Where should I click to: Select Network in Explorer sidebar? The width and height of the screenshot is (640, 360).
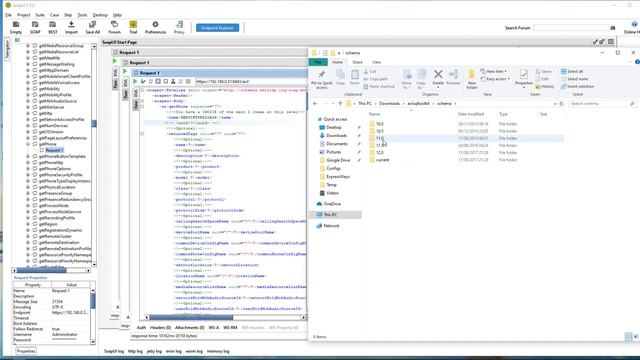(331, 226)
